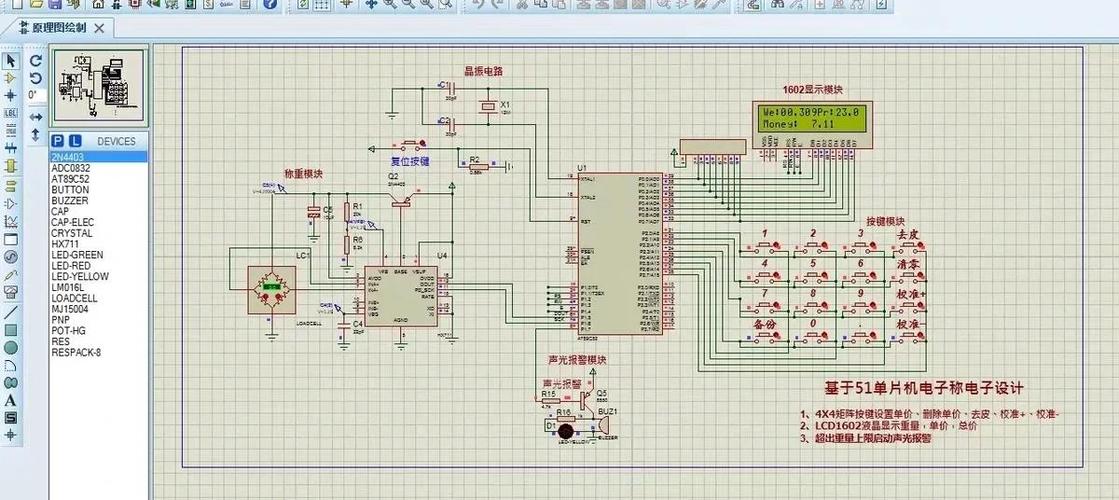This screenshot has height=500, width=1119.
Task: Click the L library manage button
Action: 75,141
